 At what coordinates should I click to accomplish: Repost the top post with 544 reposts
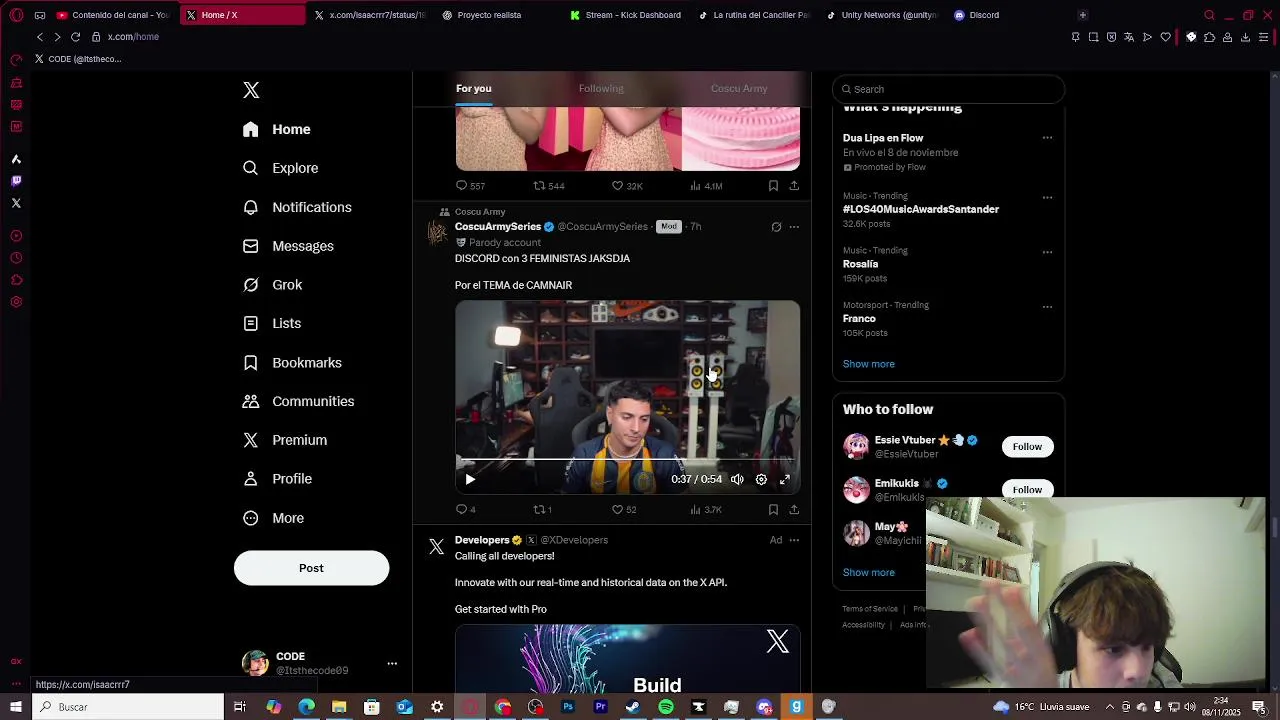coord(549,186)
